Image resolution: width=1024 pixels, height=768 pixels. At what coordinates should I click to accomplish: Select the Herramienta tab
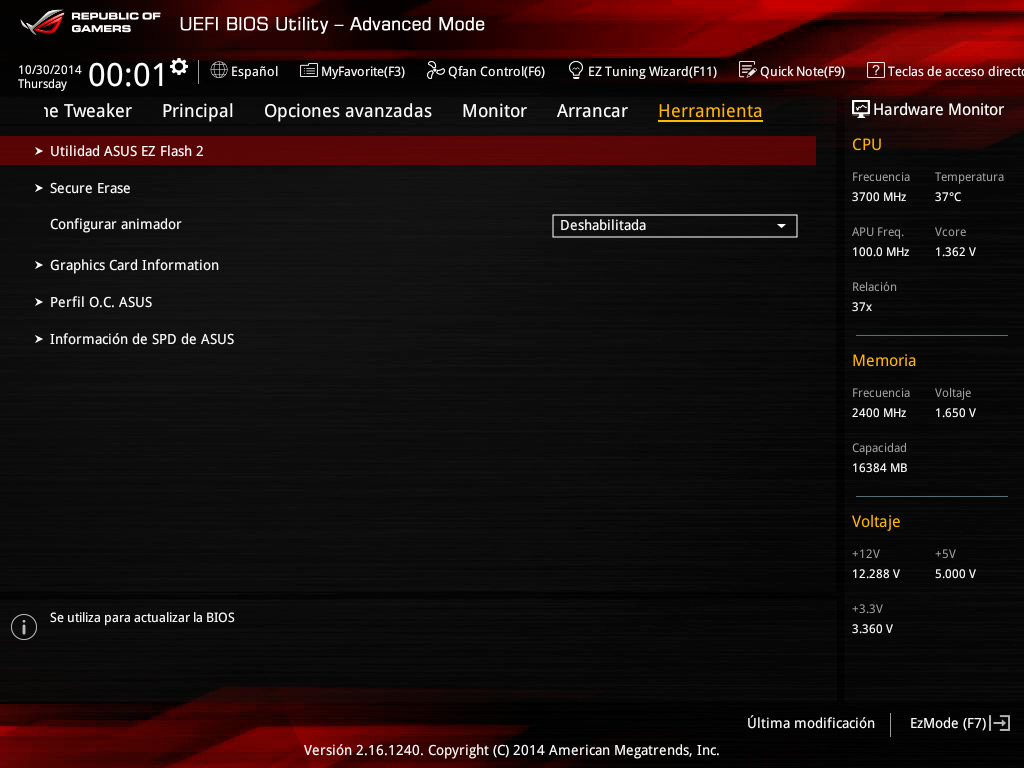click(x=711, y=111)
